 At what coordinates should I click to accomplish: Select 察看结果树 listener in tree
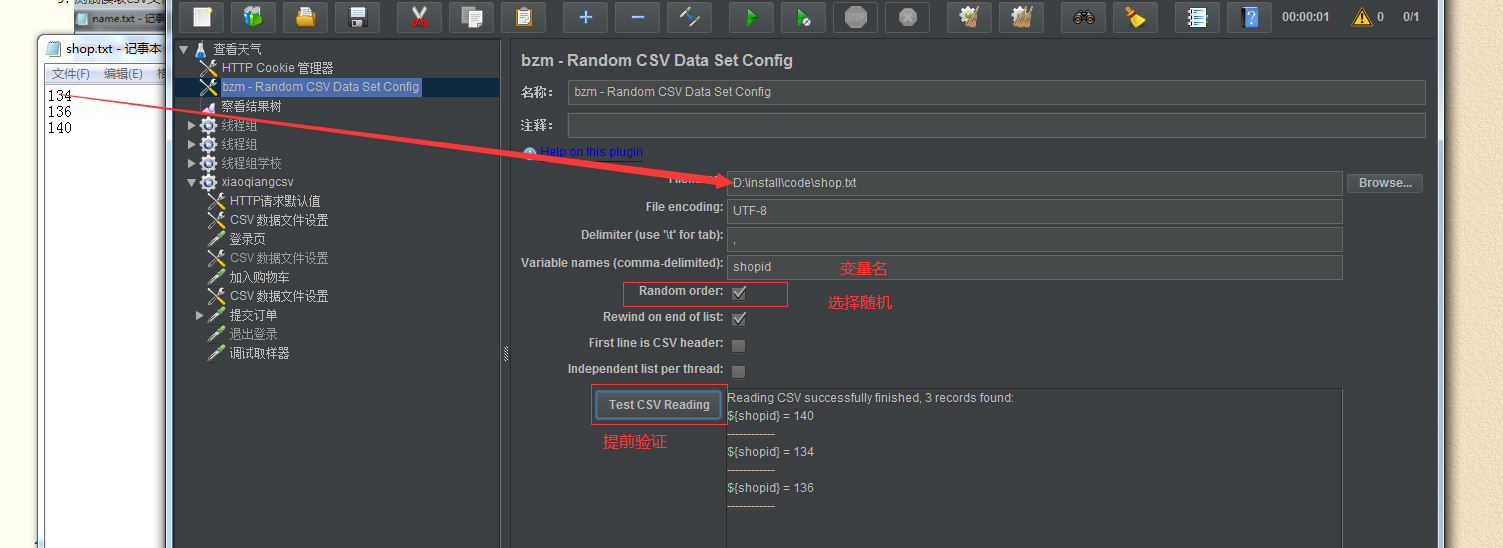coord(251,106)
